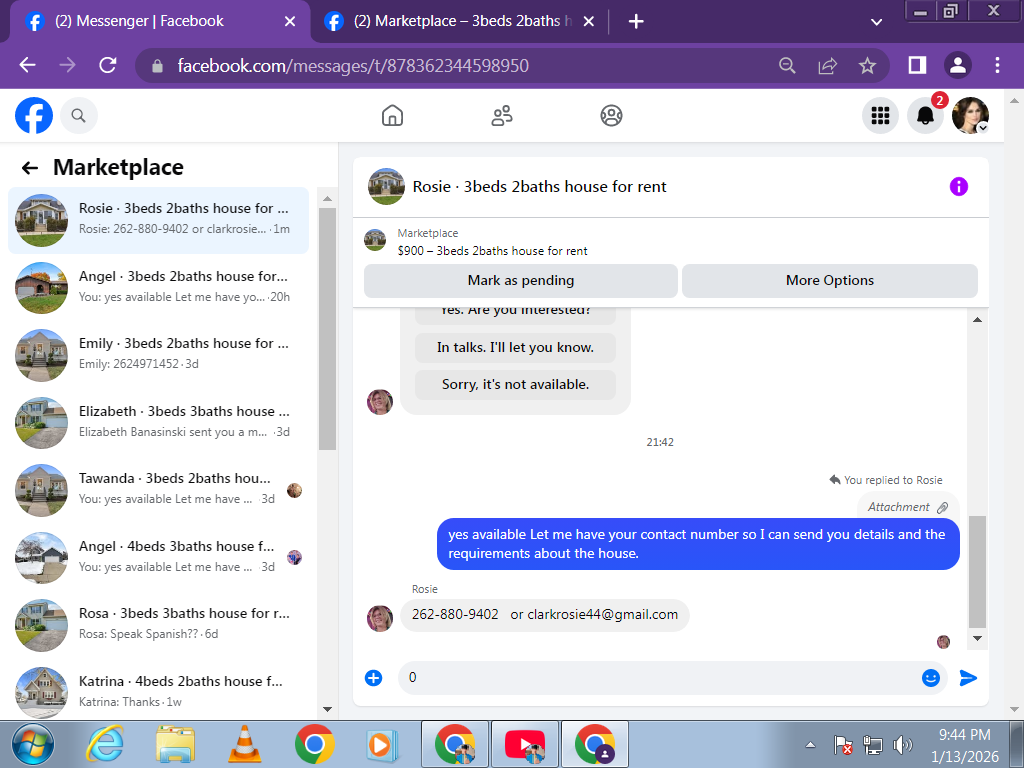The width and height of the screenshot is (1024, 768).
Task: Launch Internet Explorer from taskbar
Action: point(106,744)
